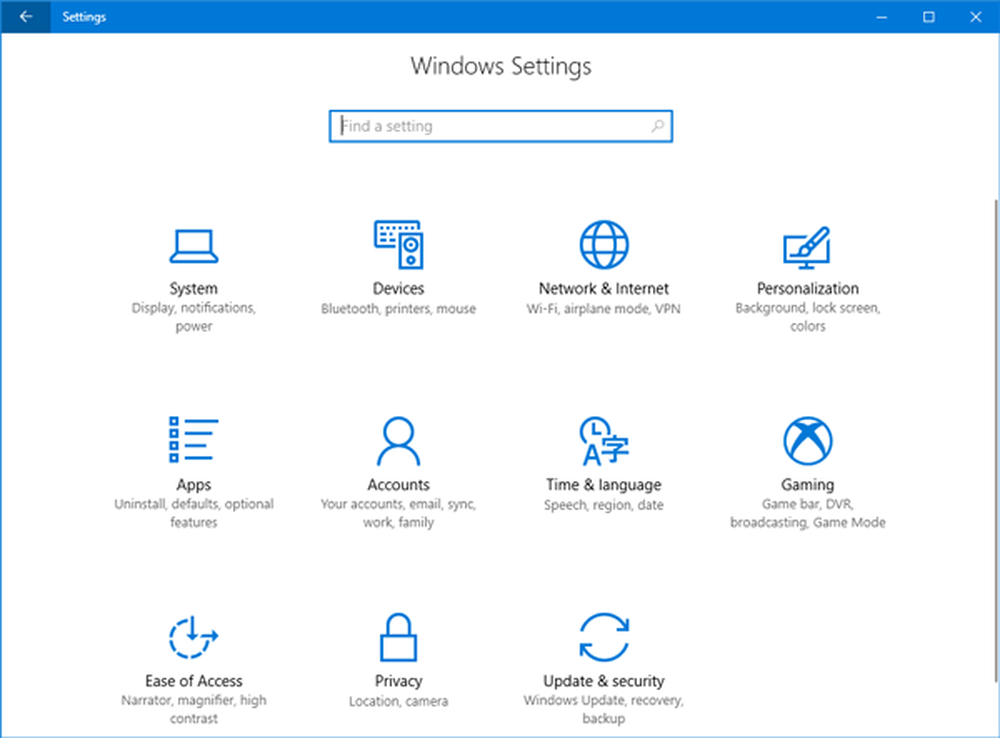The width and height of the screenshot is (1000, 738).
Task: Open the Update & security refresh arrows icon
Action: click(604, 637)
